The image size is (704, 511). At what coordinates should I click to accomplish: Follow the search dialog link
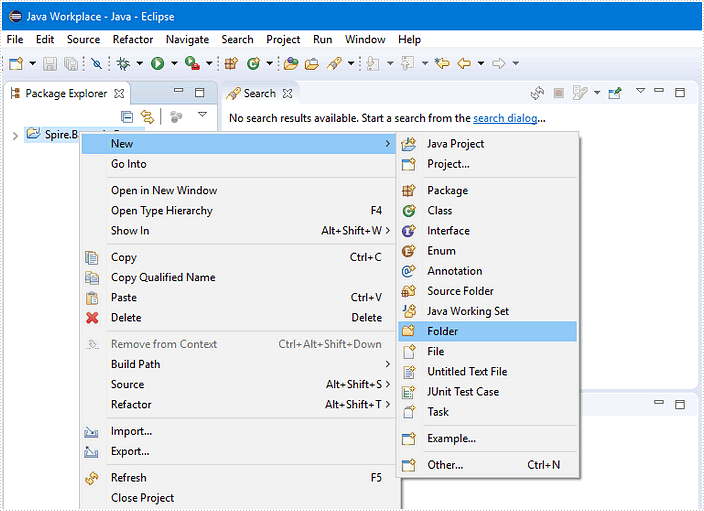point(505,118)
